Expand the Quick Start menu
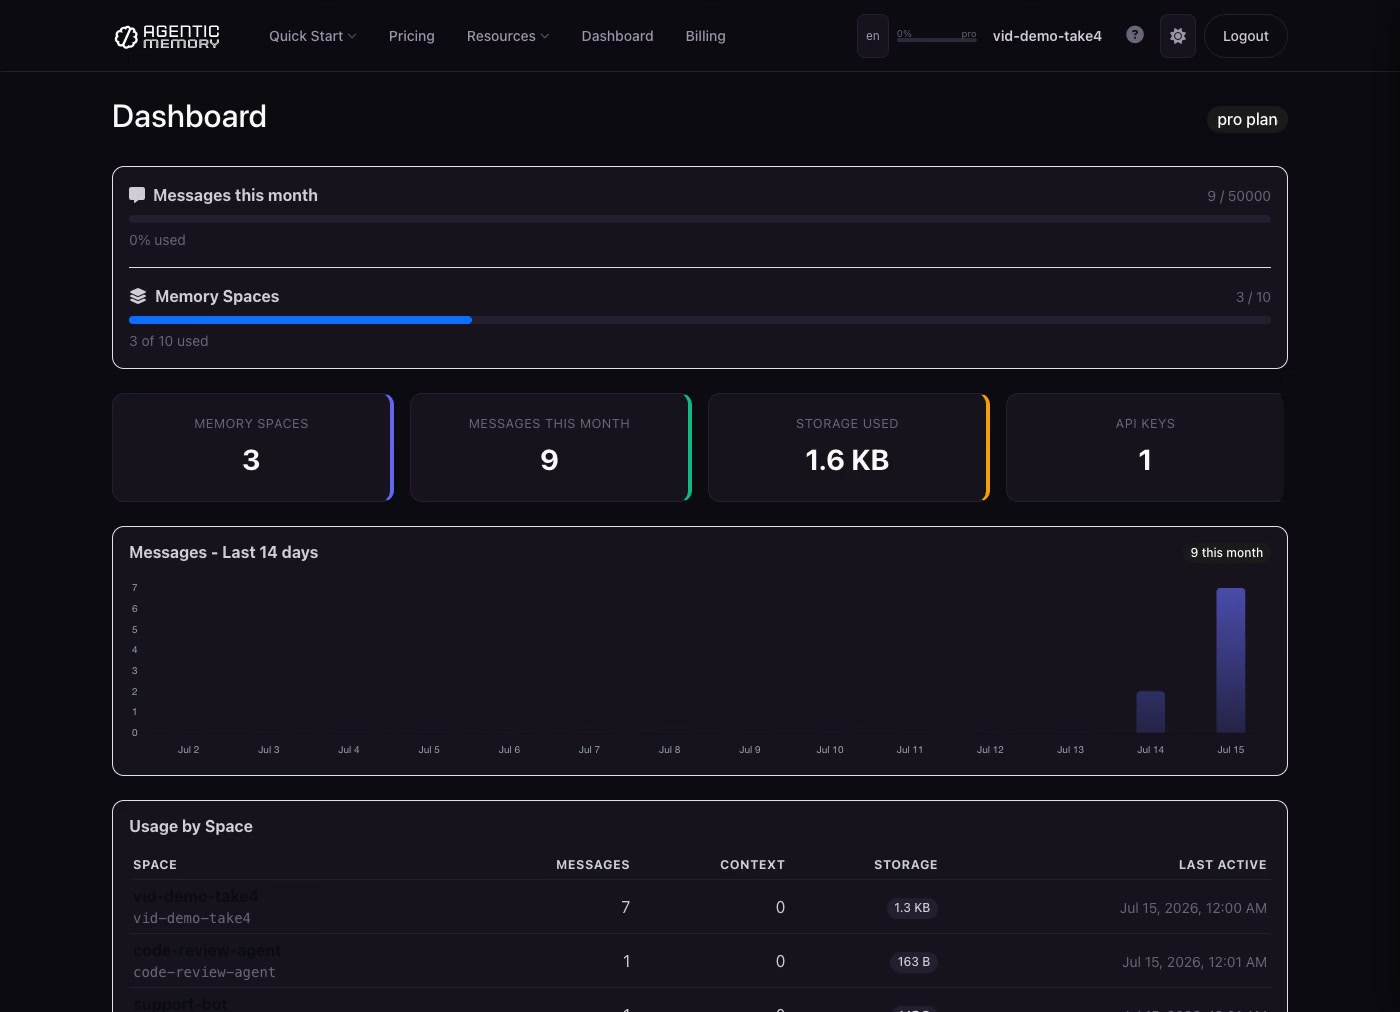1400x1012 pixels. [312, 36]
